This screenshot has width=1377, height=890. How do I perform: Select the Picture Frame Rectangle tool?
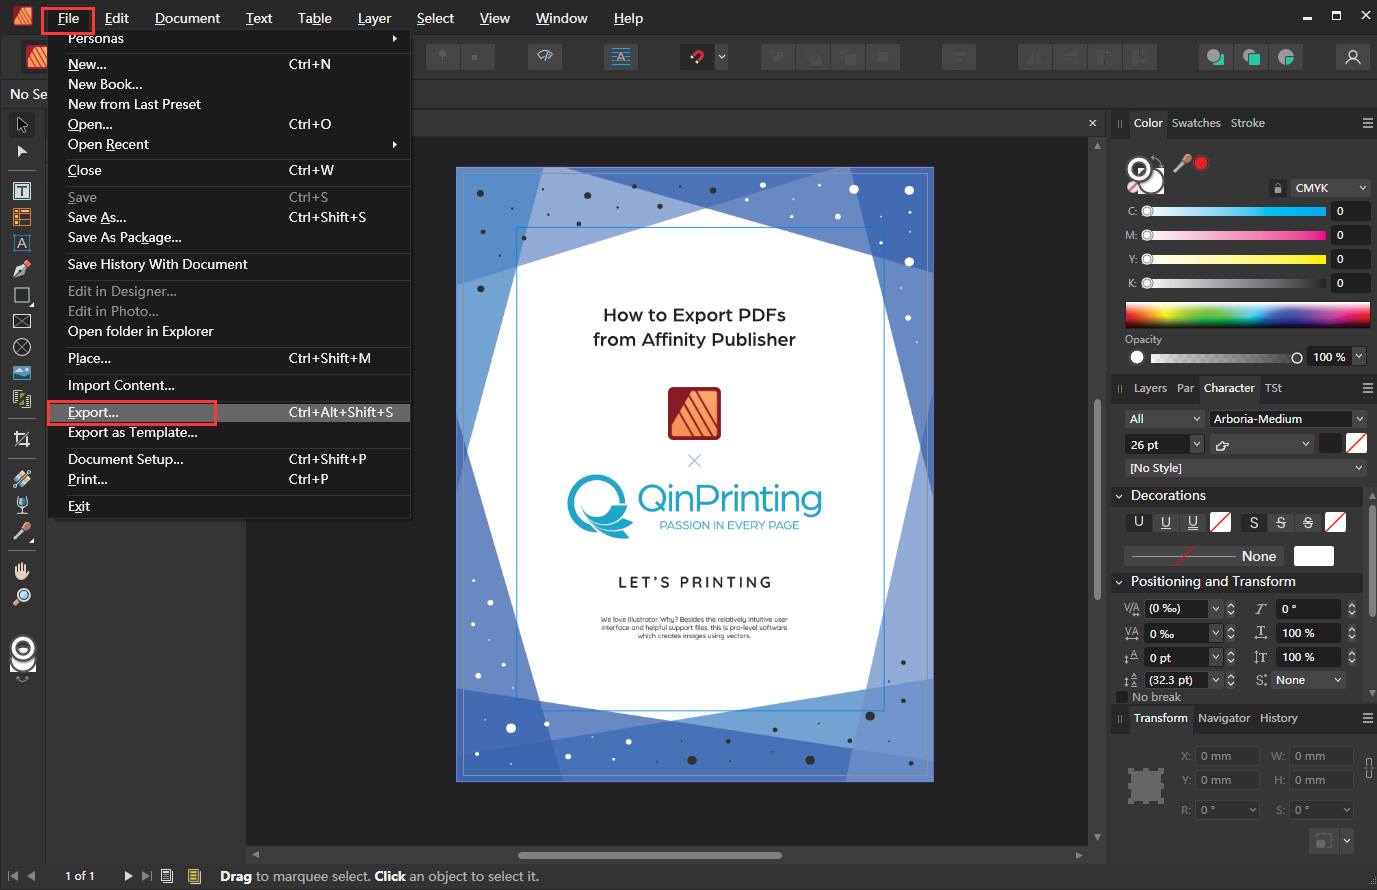[22, 321]
